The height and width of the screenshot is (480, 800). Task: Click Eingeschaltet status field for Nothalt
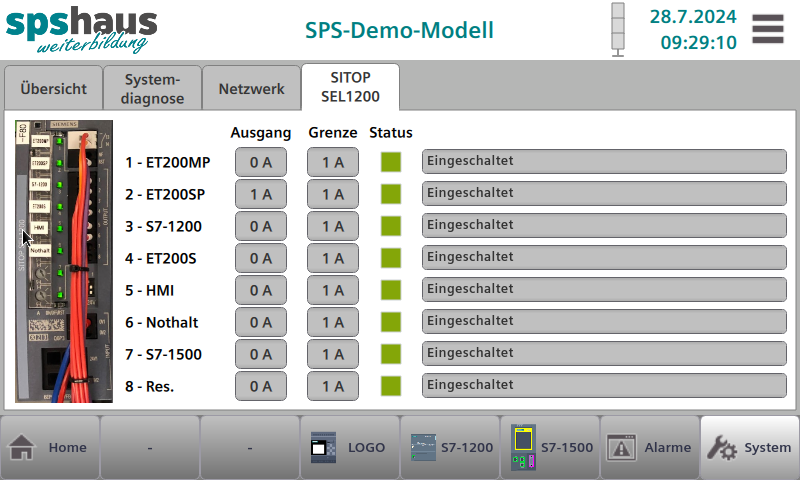(604, 322)
